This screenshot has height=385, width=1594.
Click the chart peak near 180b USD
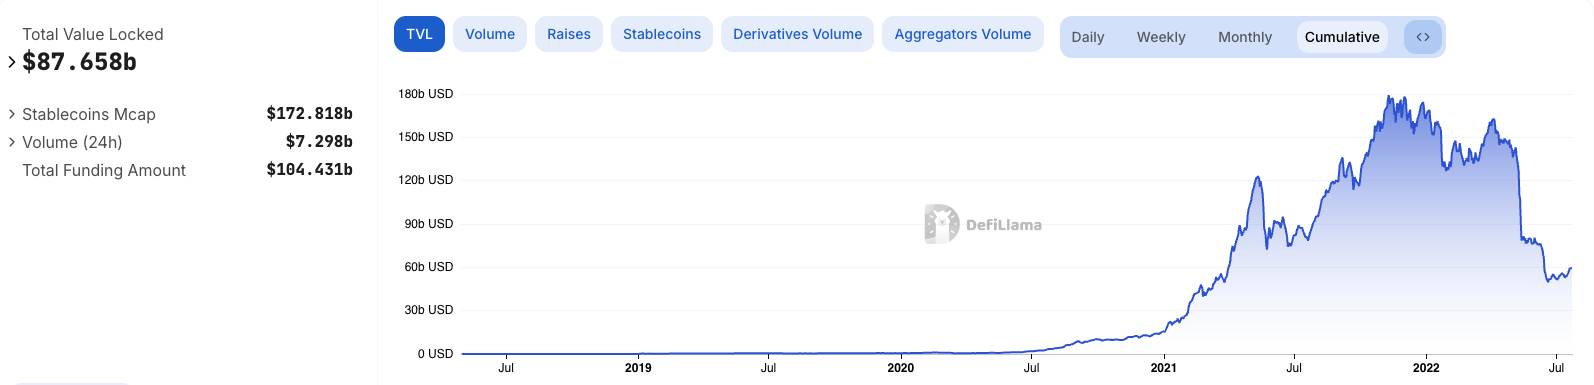[x=1389, y=98]
